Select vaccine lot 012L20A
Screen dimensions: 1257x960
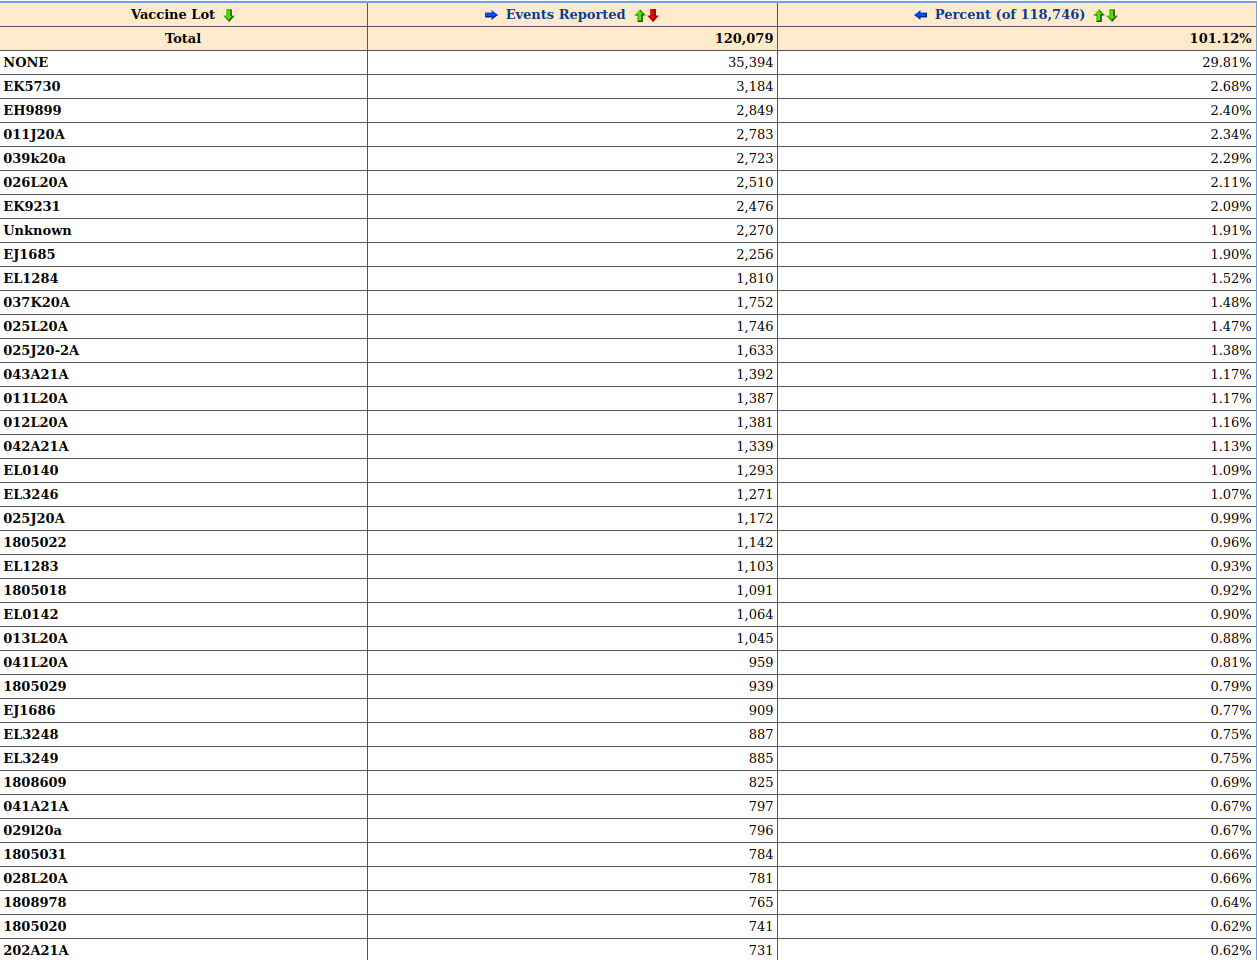tap(36, 422)
